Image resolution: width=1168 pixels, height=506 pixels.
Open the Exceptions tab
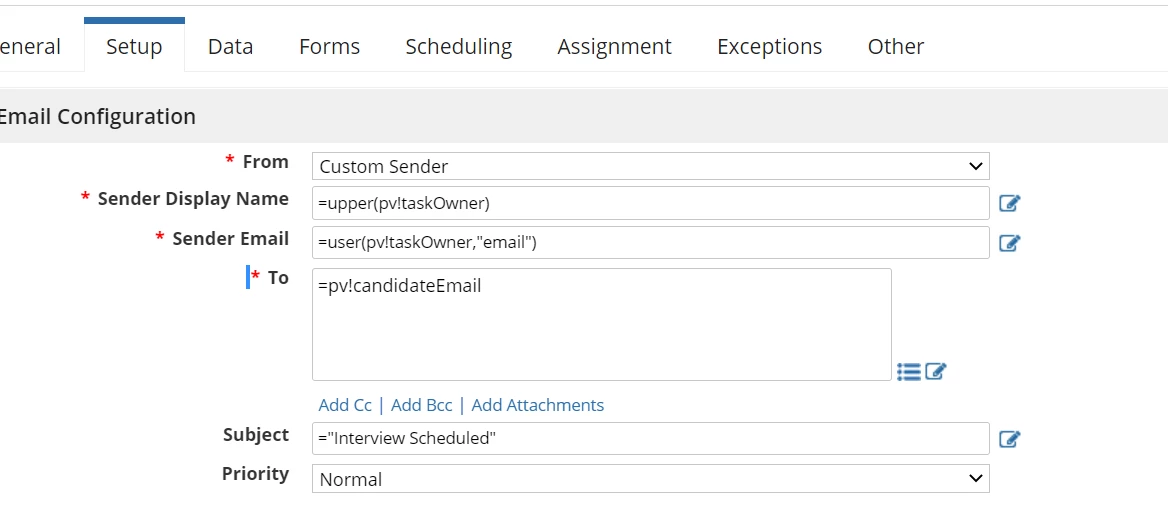769,46
